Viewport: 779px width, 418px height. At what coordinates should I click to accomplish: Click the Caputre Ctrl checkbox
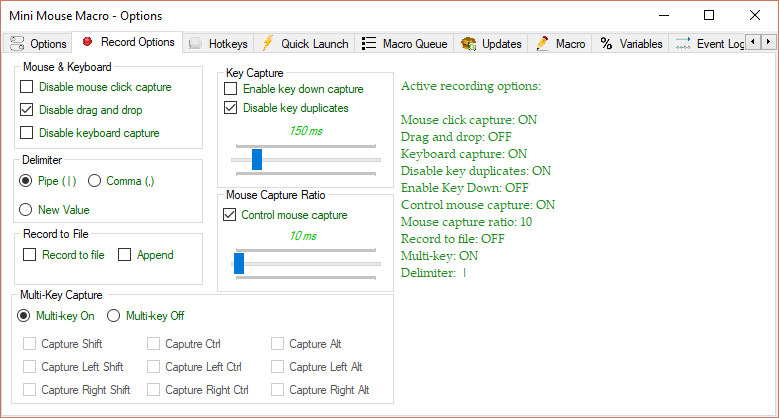(x=153, y=344)
